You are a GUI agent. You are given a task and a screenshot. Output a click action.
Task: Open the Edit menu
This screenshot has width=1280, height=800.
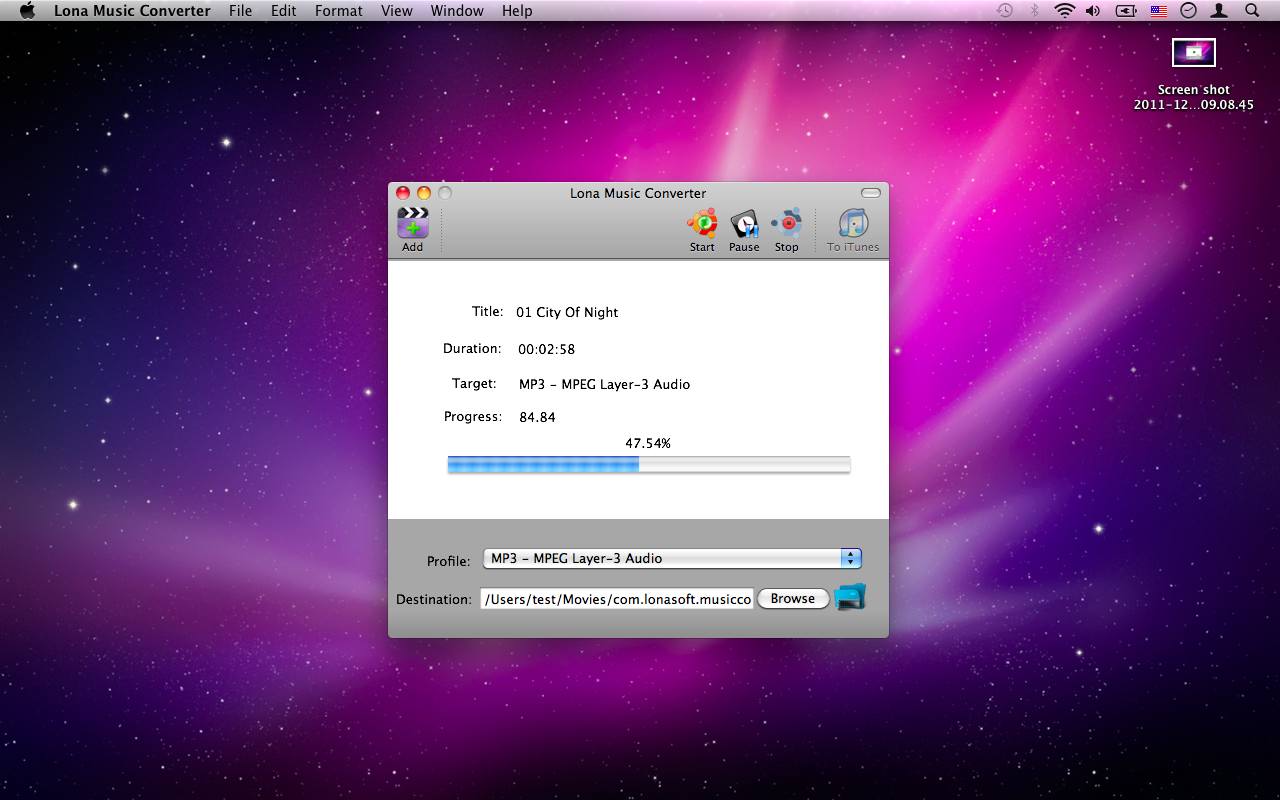pos(283,11)
